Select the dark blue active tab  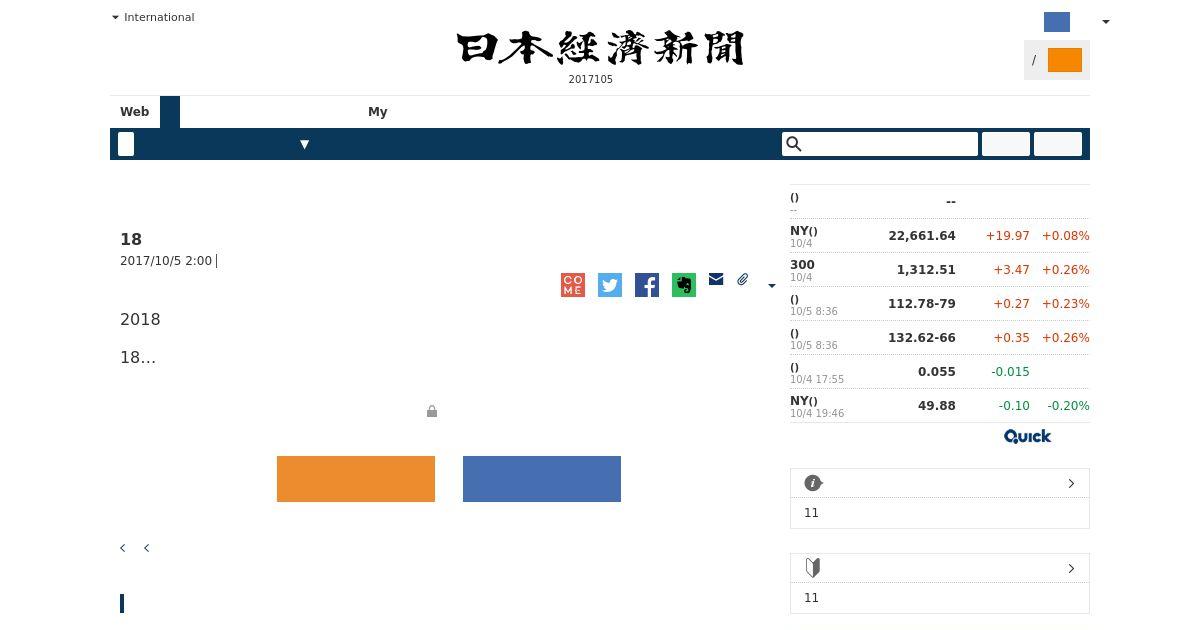tap(170, 112)
